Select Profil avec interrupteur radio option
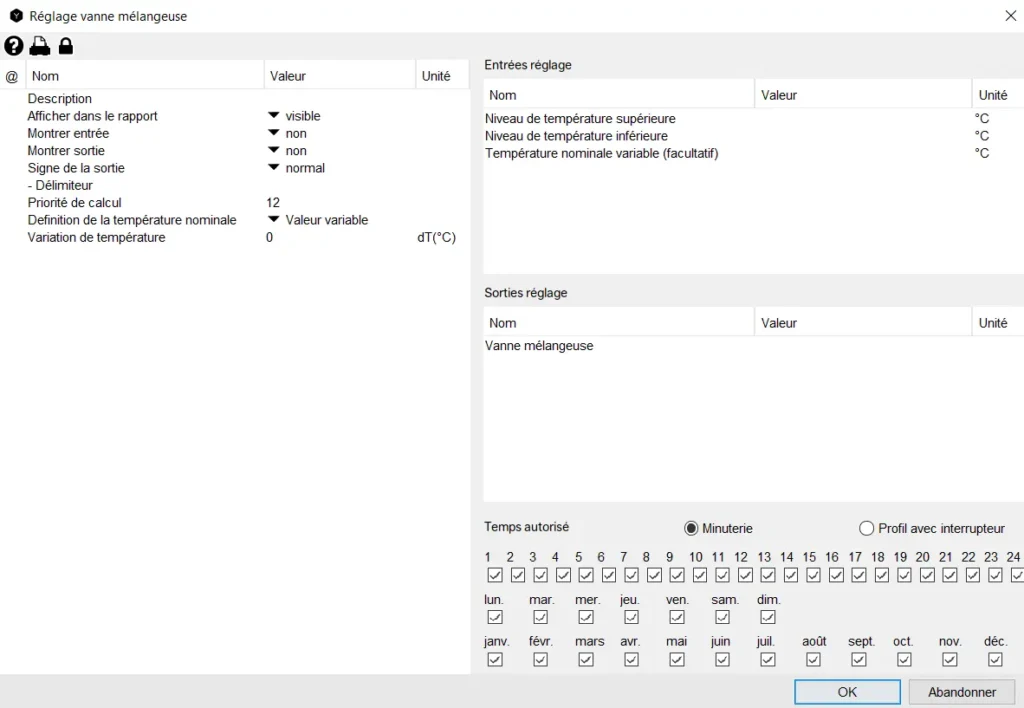1024x708 pixels. click(x=867, y=528)
